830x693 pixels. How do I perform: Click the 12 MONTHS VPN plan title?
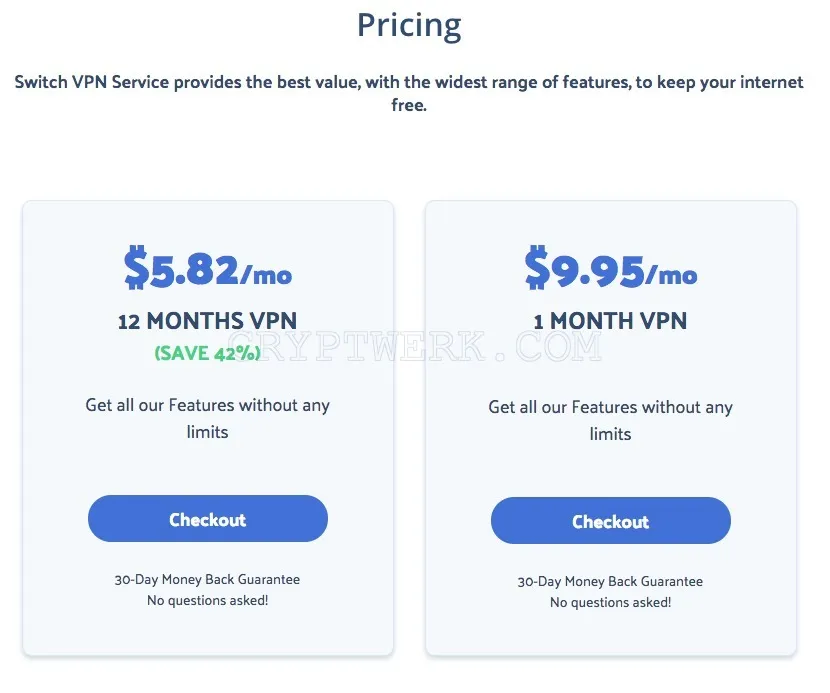coord(208,321)
